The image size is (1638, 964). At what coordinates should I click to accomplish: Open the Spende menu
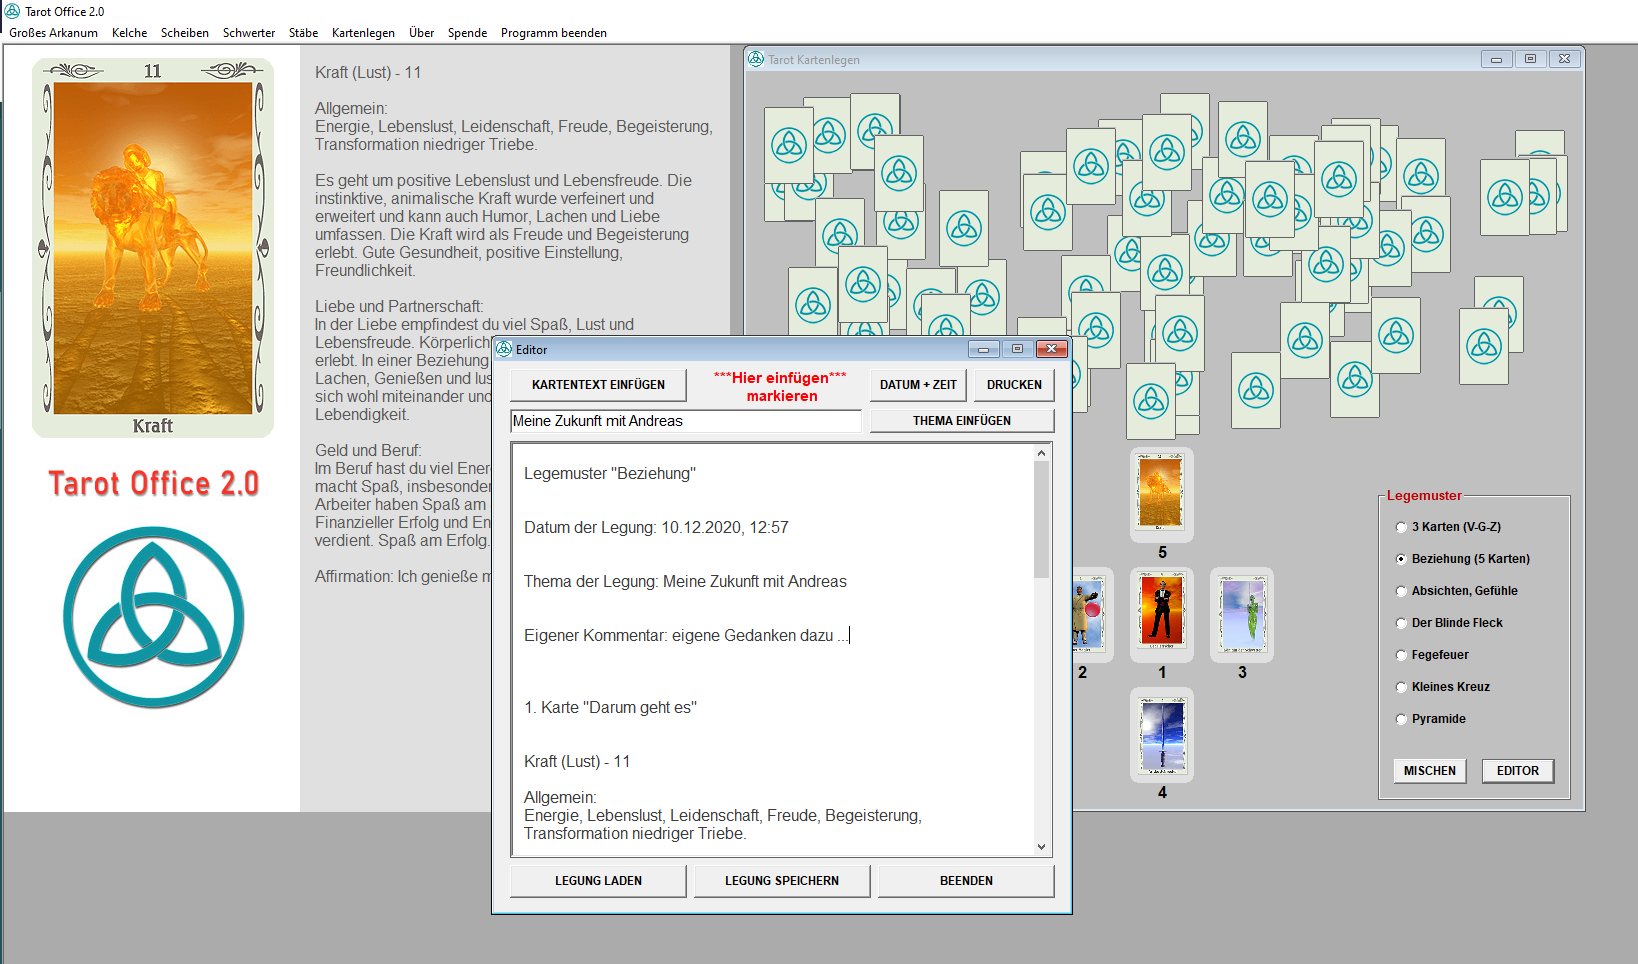point(467,33)
